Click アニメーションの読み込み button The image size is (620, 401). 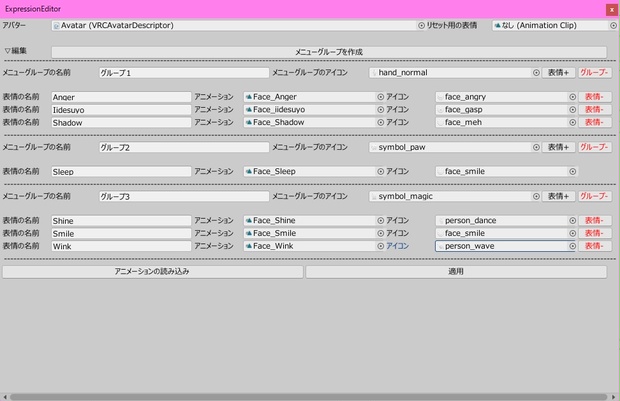click(x=153, y=272)
